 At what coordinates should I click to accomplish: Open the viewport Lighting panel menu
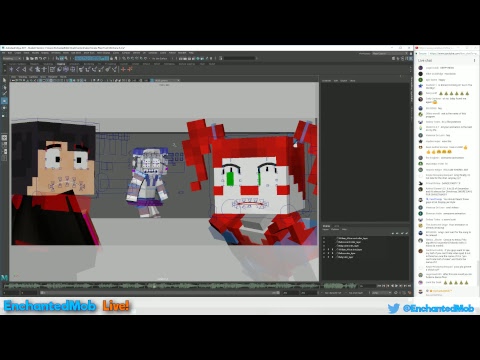34,77
